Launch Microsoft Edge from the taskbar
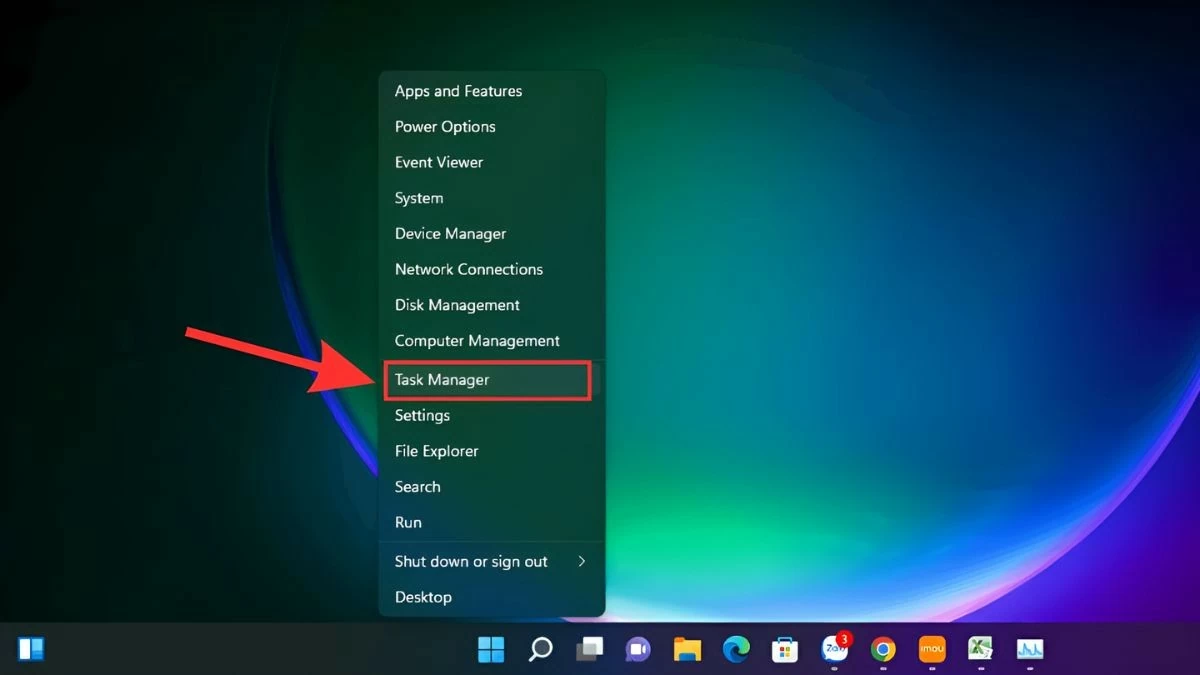This screenshot has height=675, width=1200. (x=736, y=650)
